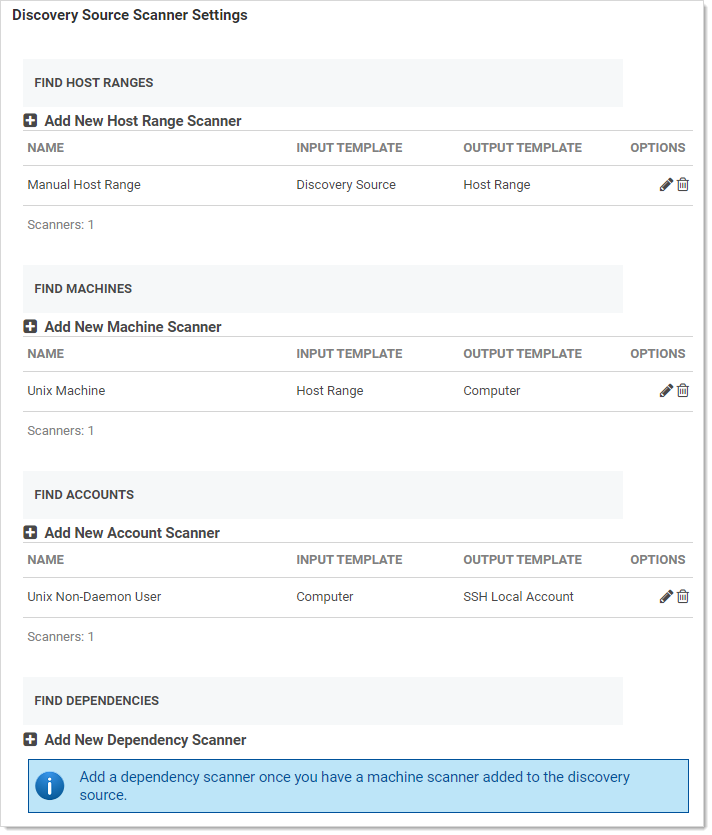Open Add New Host Range Scanner link
The width and height of the screenshot is (712, 835).
pyautogui.click(x=143, y=121)
